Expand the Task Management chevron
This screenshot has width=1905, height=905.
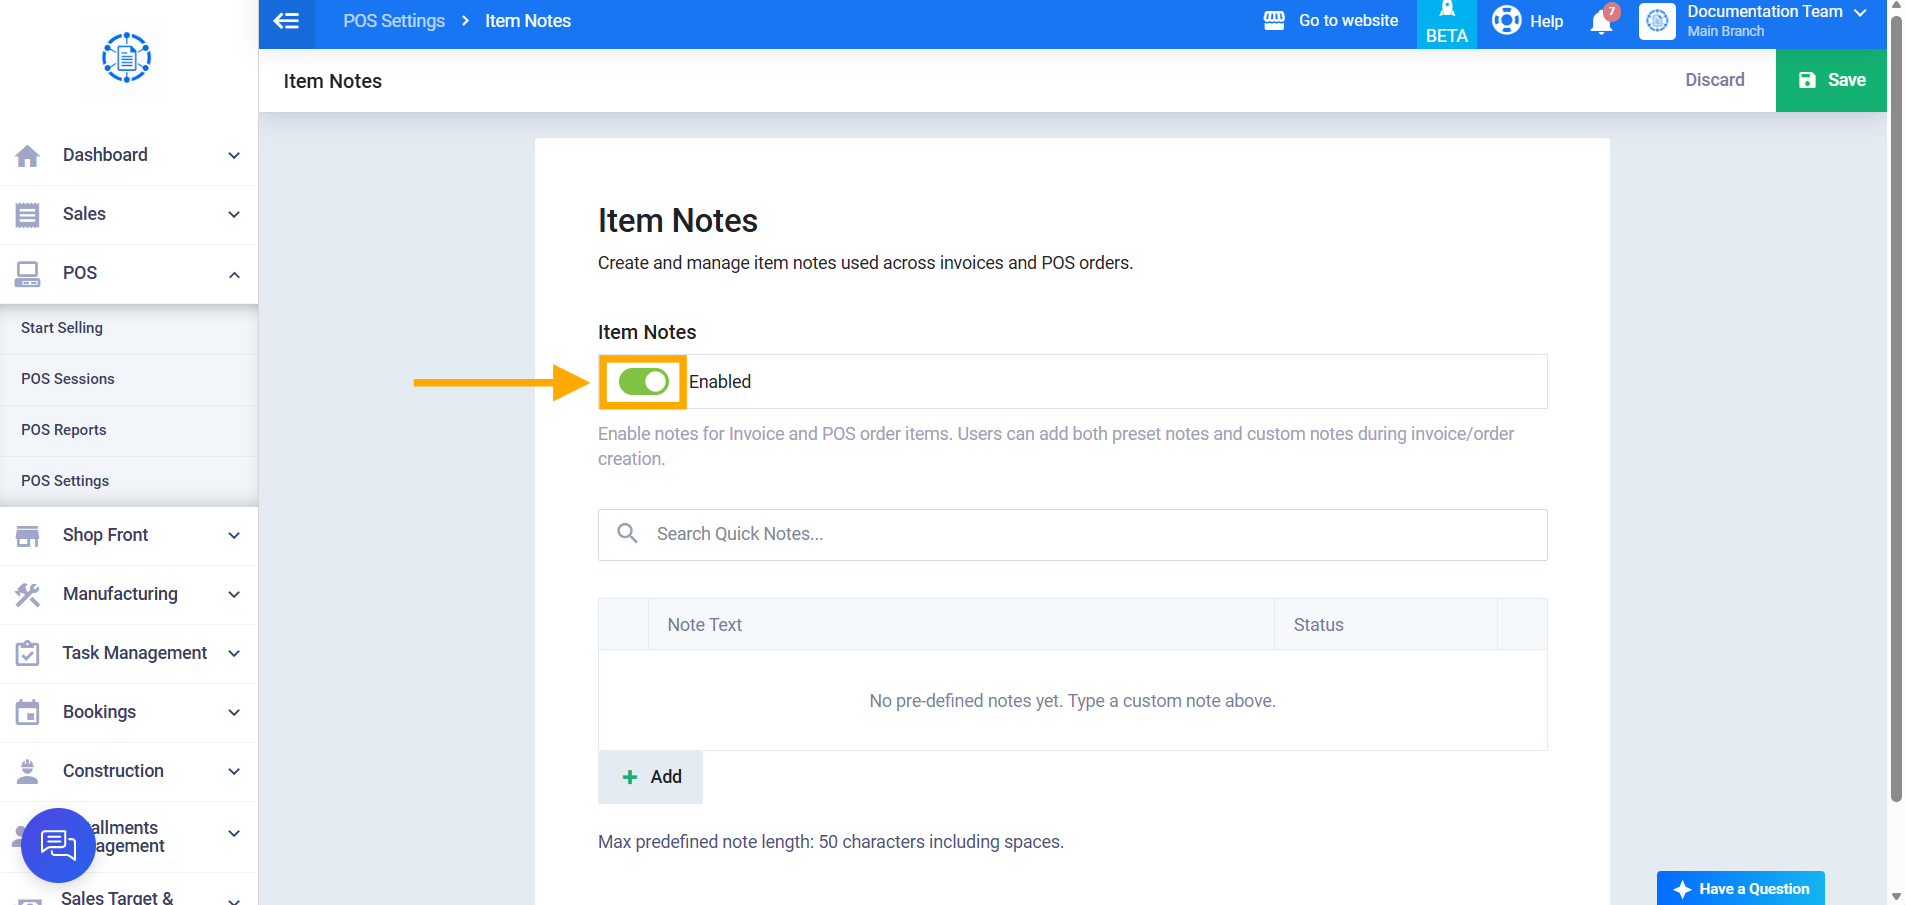click(234, 654)
